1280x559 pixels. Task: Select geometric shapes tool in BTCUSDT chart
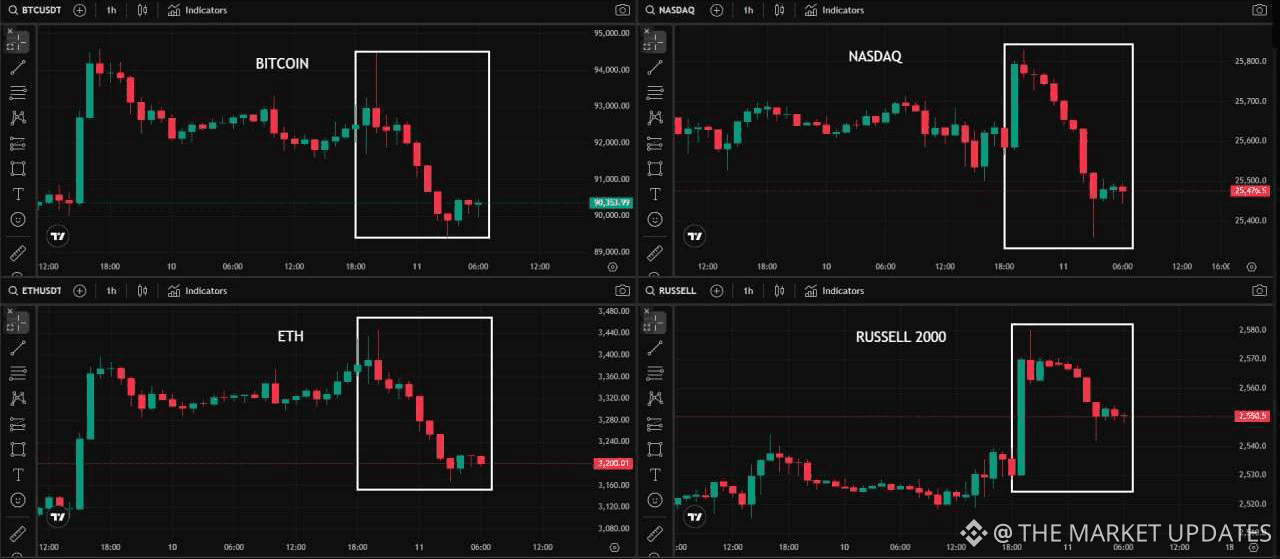pos(18,169)
